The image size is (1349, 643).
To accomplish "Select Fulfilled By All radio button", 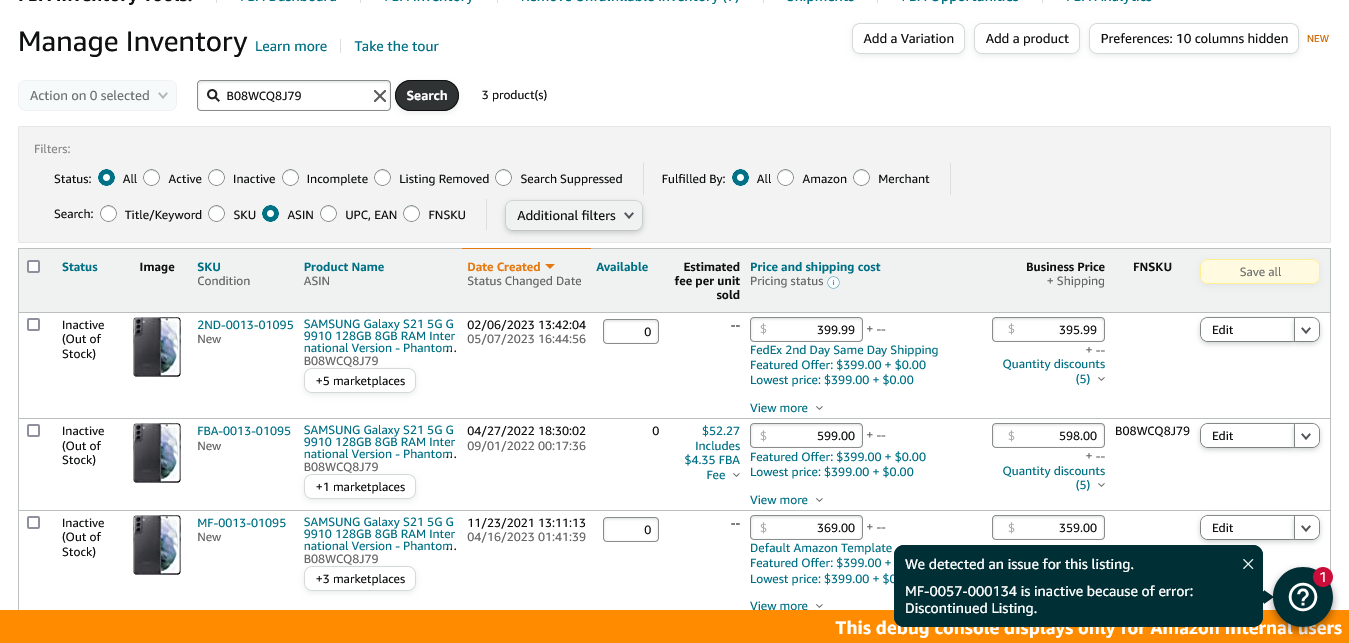I will pos(741,178).
